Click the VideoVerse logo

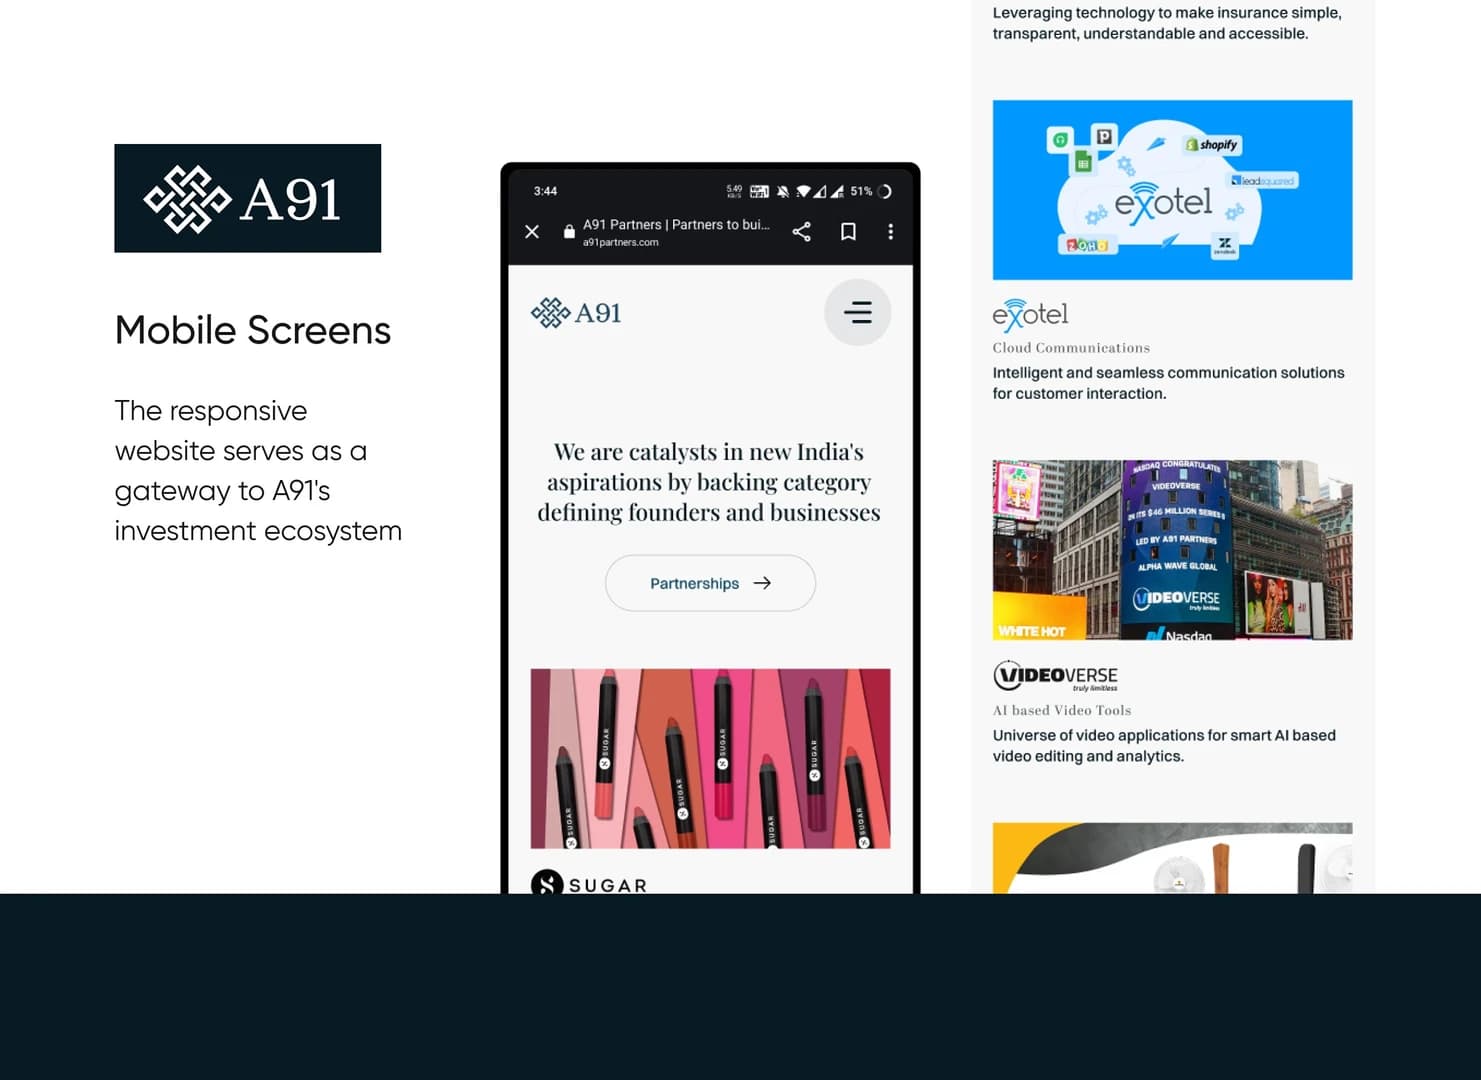[x=1056, y=676]
